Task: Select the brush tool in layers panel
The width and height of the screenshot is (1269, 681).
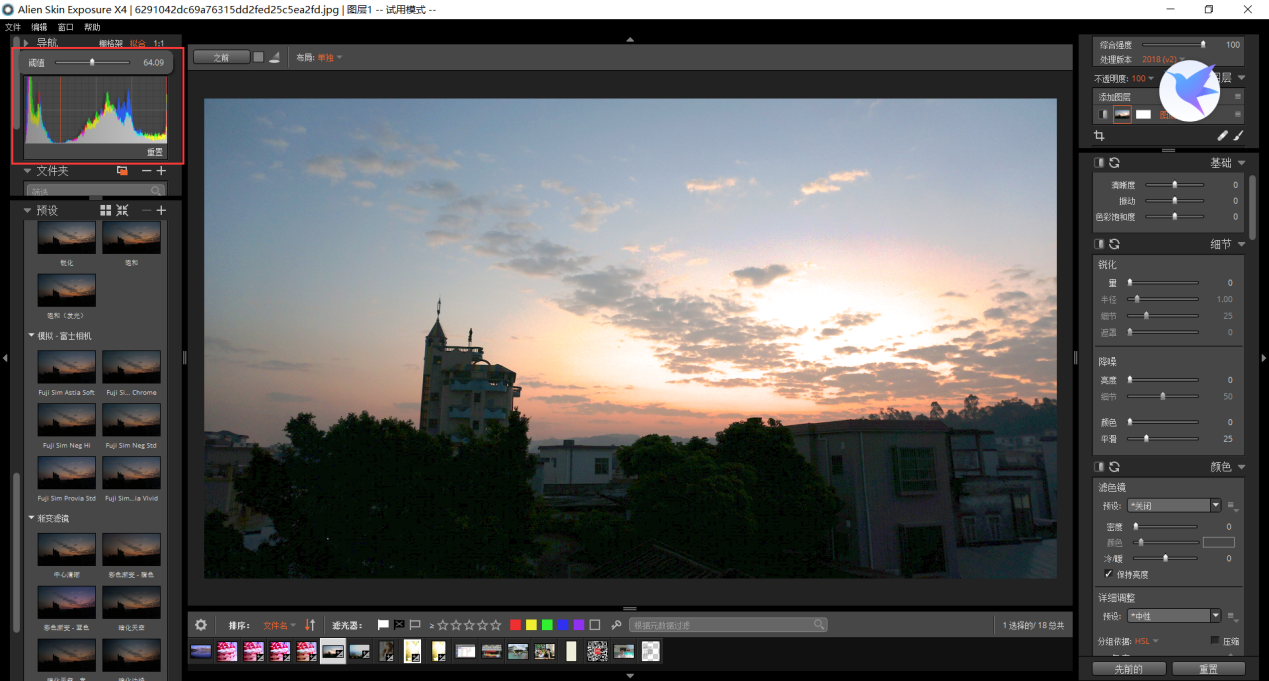Action: click(1238, 135)
